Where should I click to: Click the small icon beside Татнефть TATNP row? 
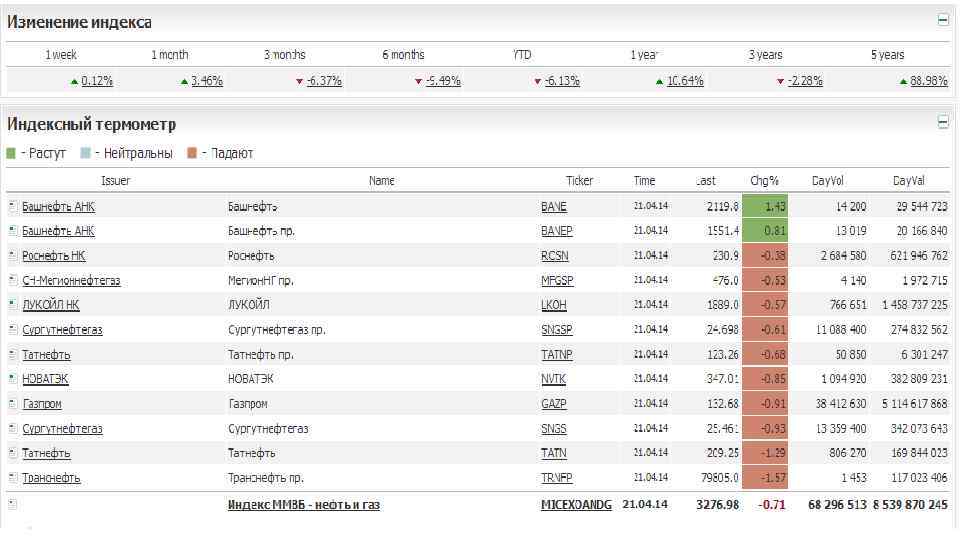click(x=13, y=354)
